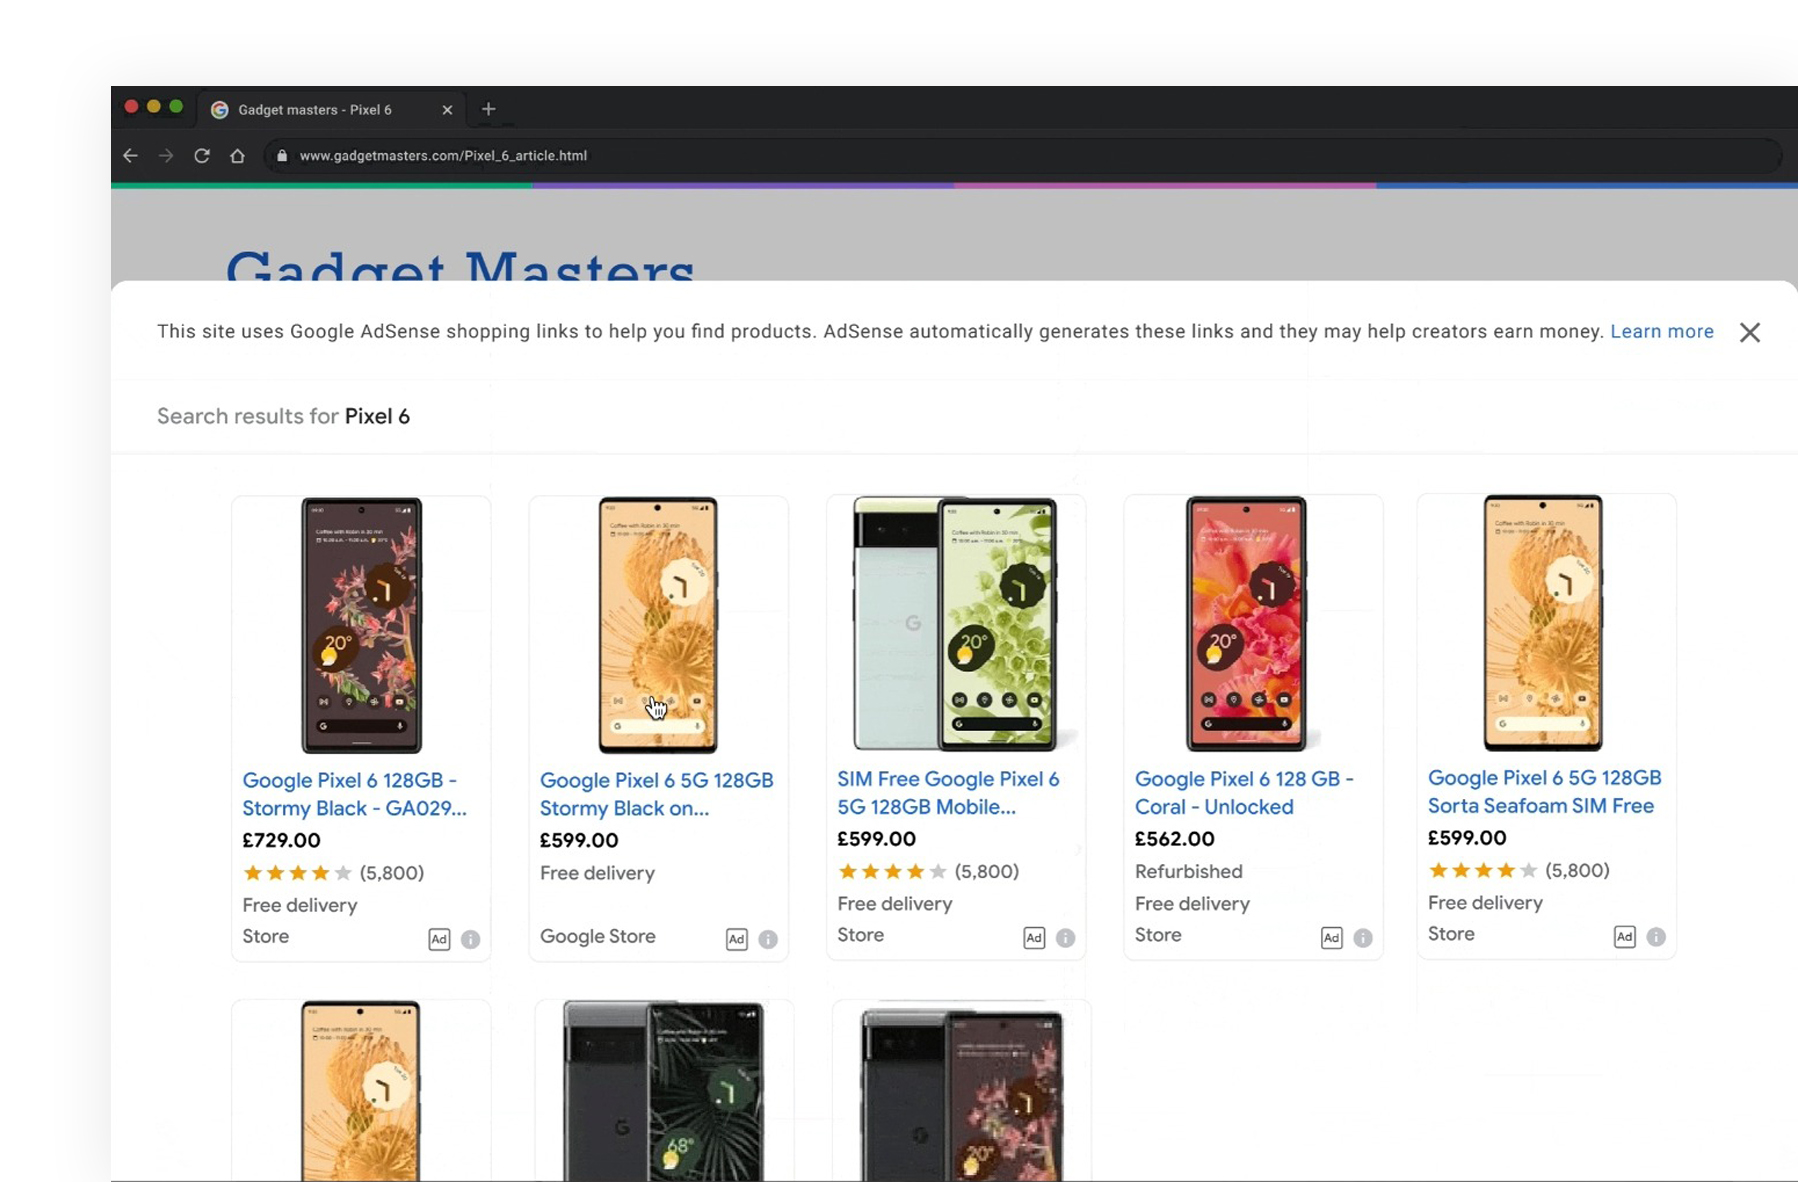Select the Gadget masters - Pixel 6 tab
The image size is (1798, 1182).
tap(332, 109)
